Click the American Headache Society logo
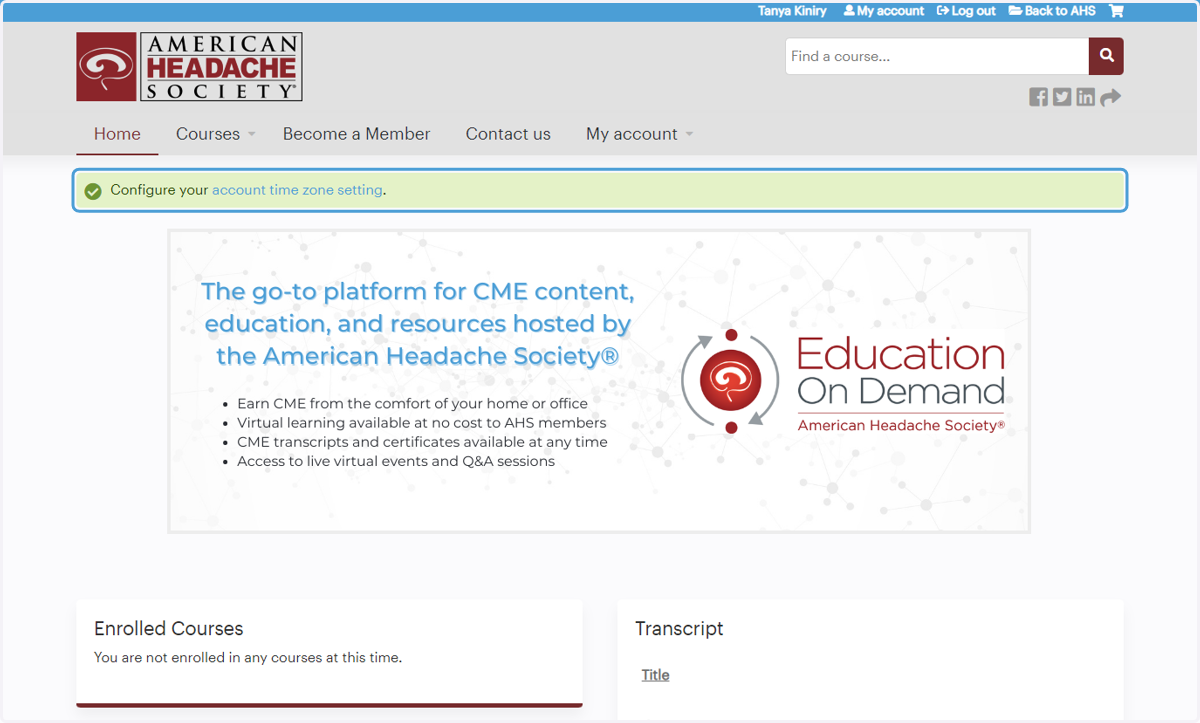This screenshot has width=1200, height=723. click(x=189, y=67)
